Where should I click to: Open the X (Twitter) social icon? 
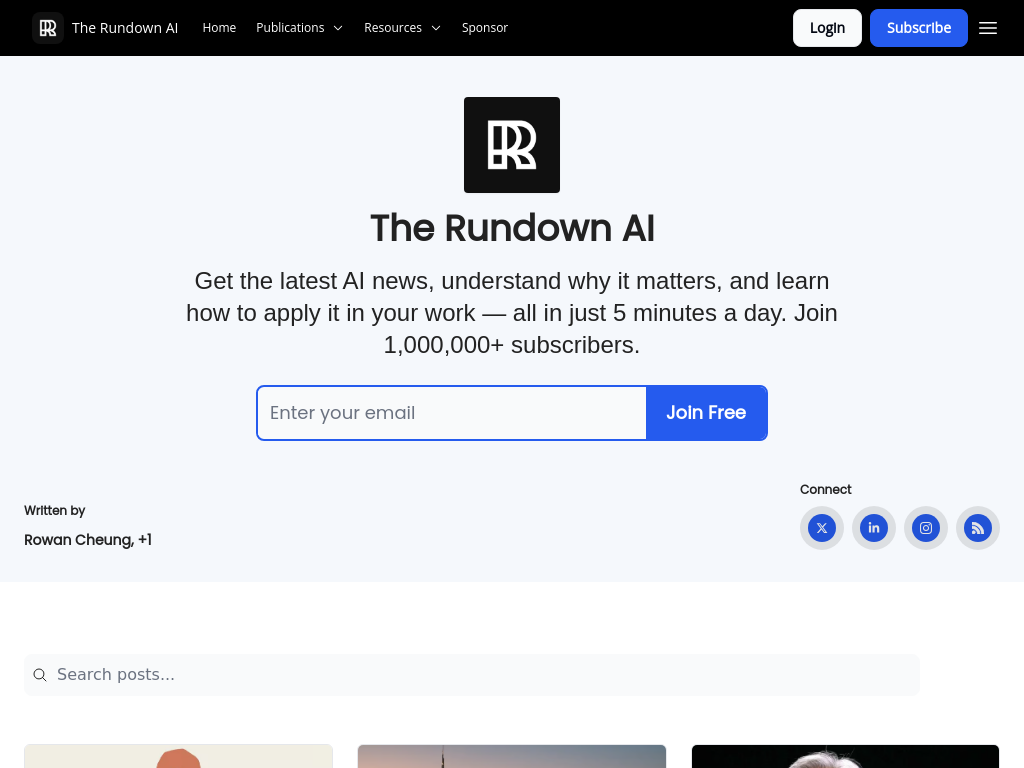point(822,528)
